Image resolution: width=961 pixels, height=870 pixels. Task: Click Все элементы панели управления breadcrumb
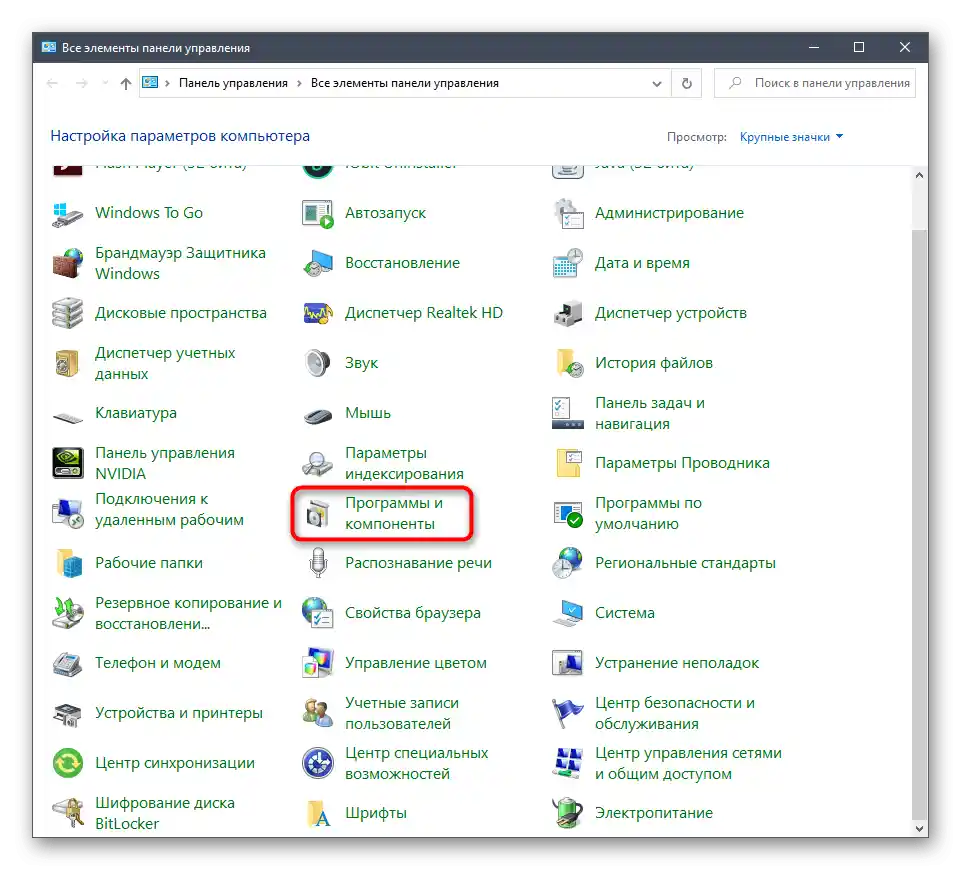405,83
